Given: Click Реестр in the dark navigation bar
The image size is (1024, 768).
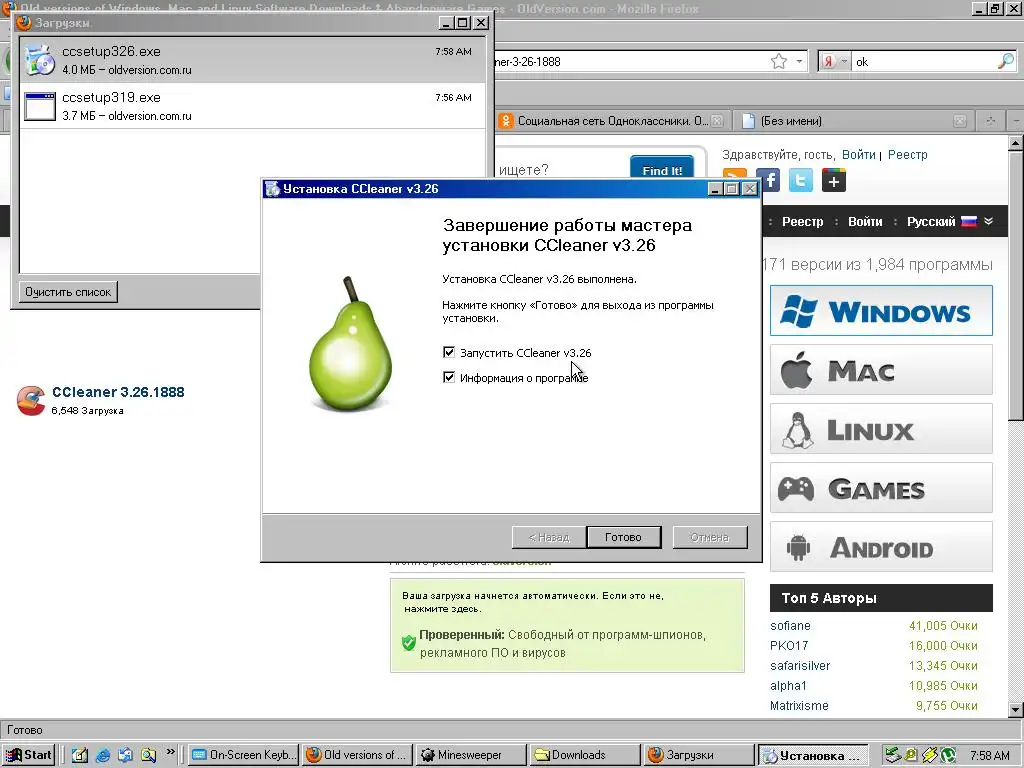Looking at the screenshot, I should [x=803, y=221].
